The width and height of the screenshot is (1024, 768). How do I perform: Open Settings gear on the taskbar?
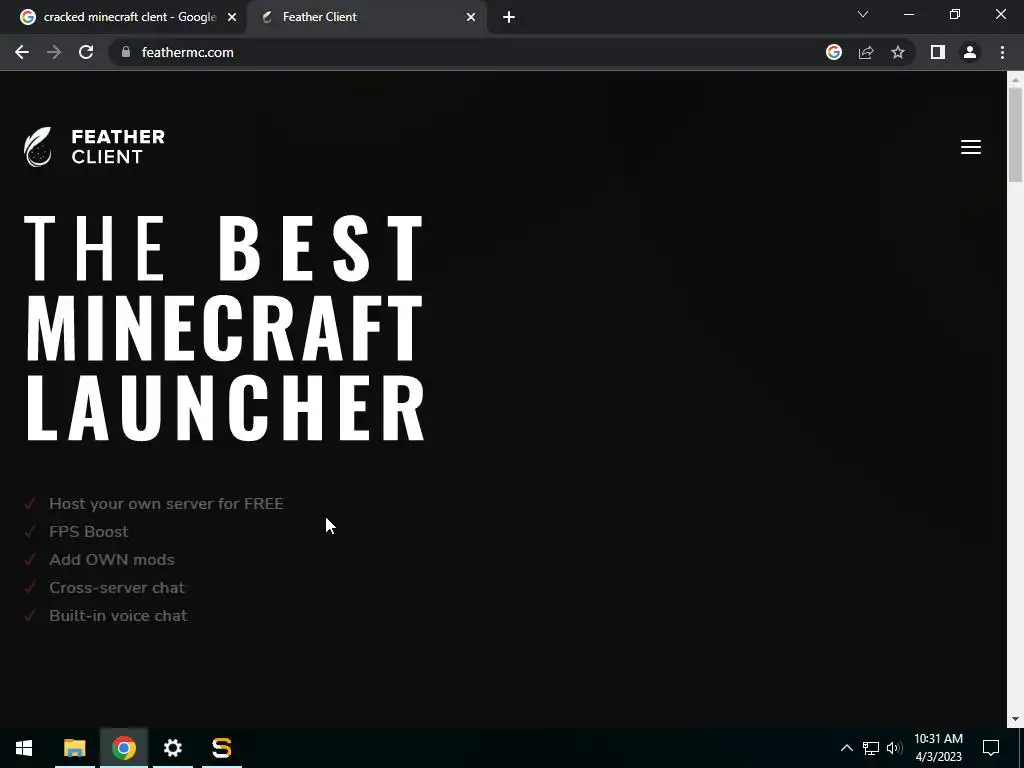point(172,748)
